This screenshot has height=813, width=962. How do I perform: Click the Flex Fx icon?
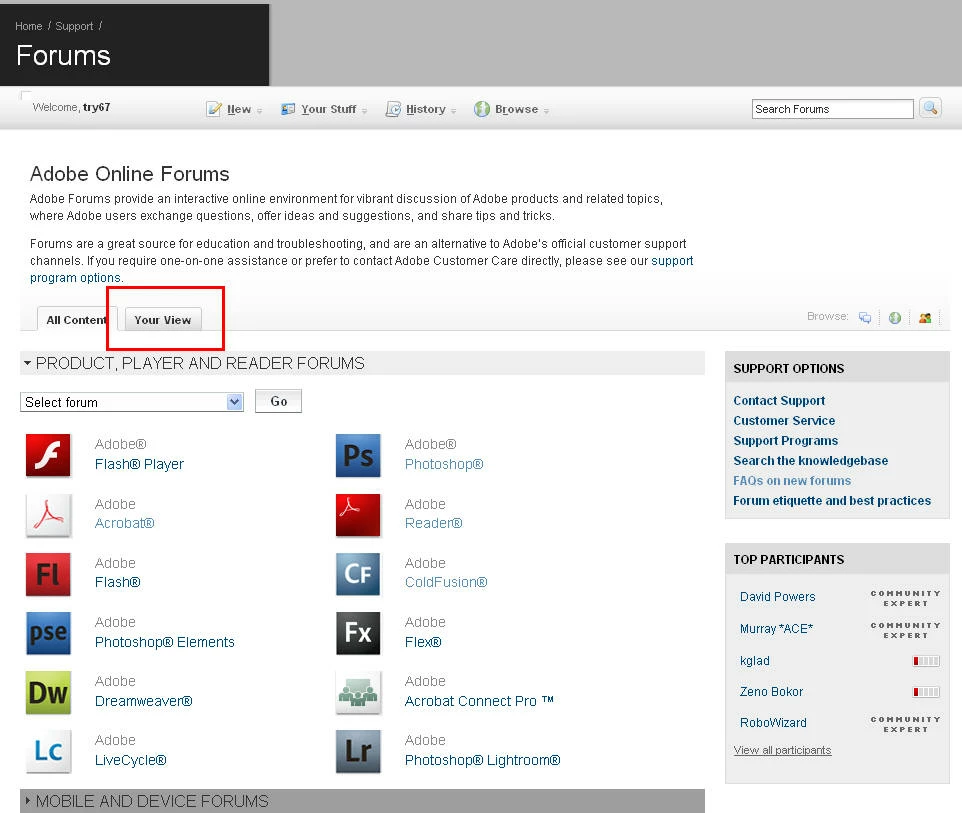(358, 633)
